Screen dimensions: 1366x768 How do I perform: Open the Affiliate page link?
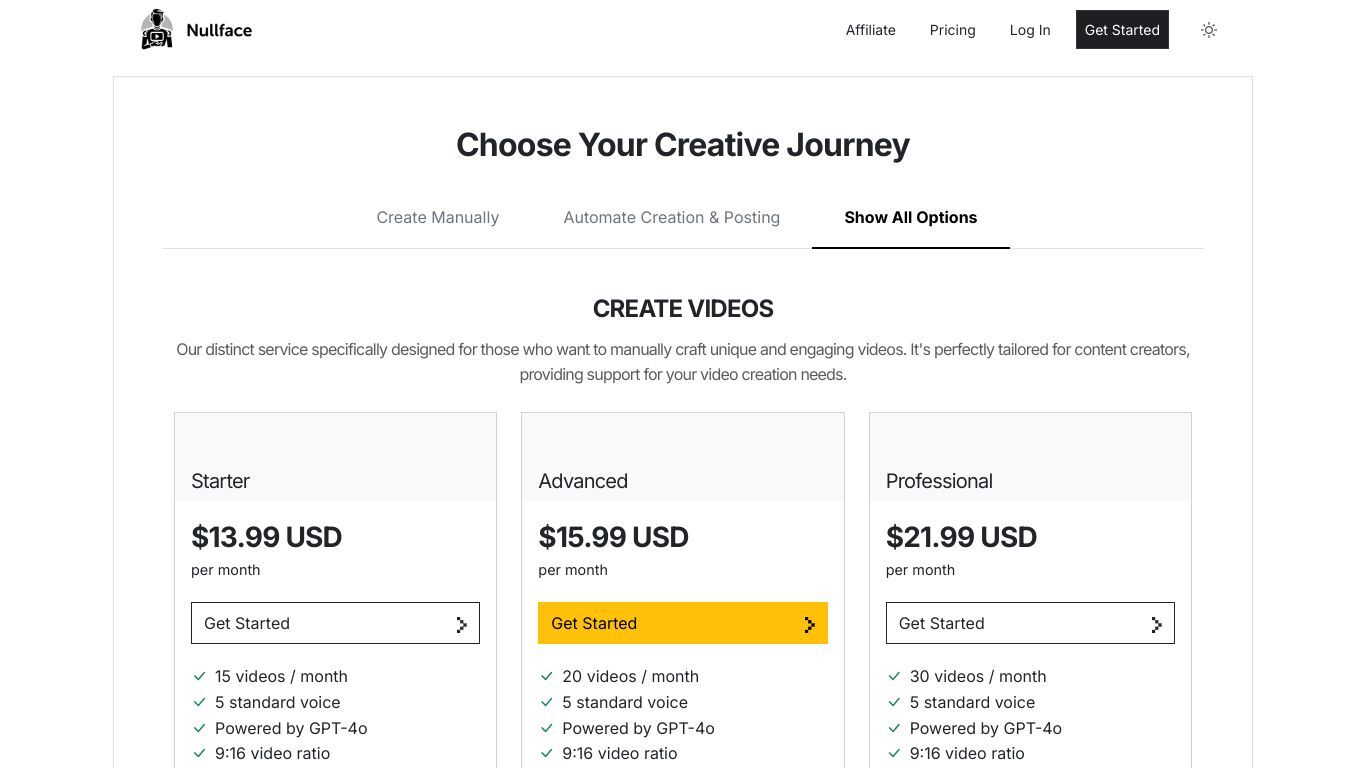click(870, 30)
